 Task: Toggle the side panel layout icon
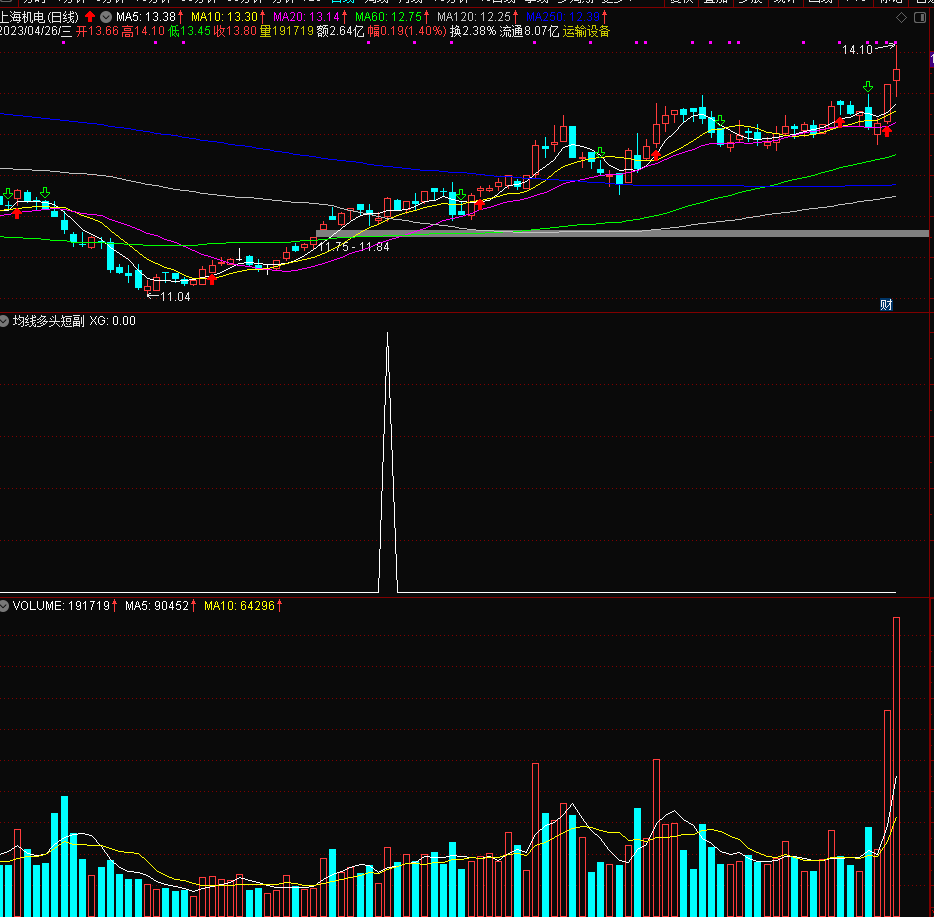(x=920, y=18)
